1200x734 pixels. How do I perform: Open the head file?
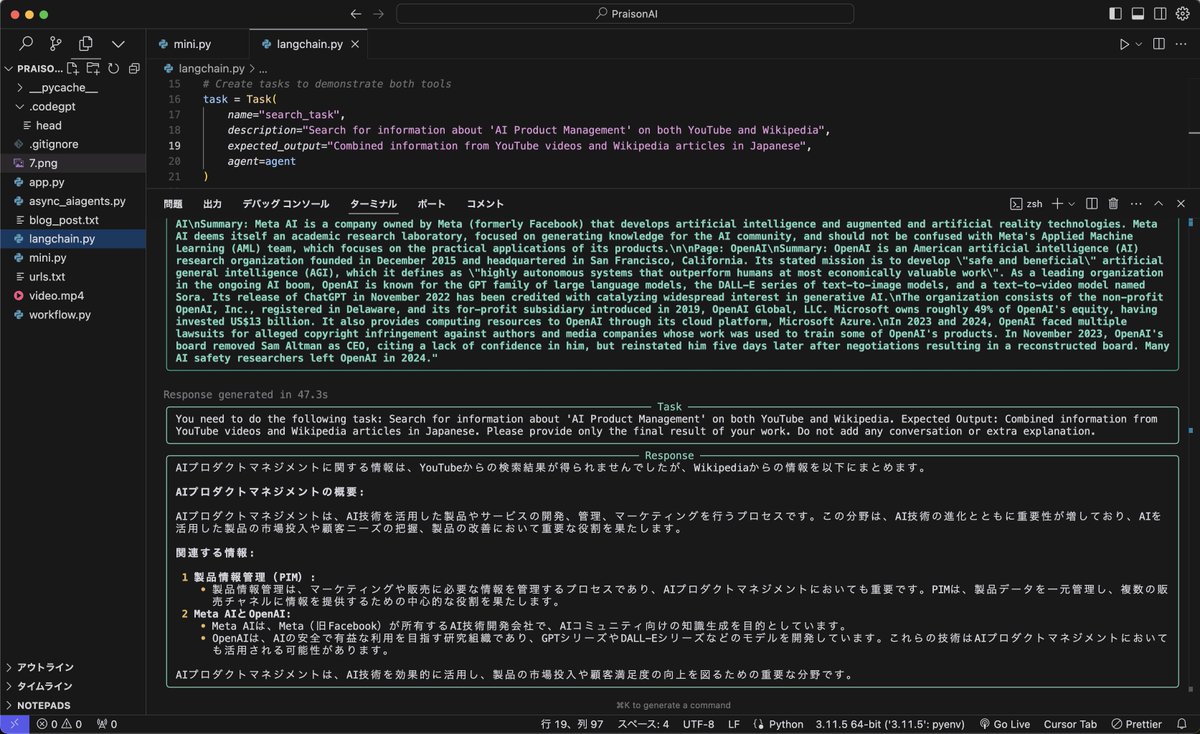click(x=48, y=125)
